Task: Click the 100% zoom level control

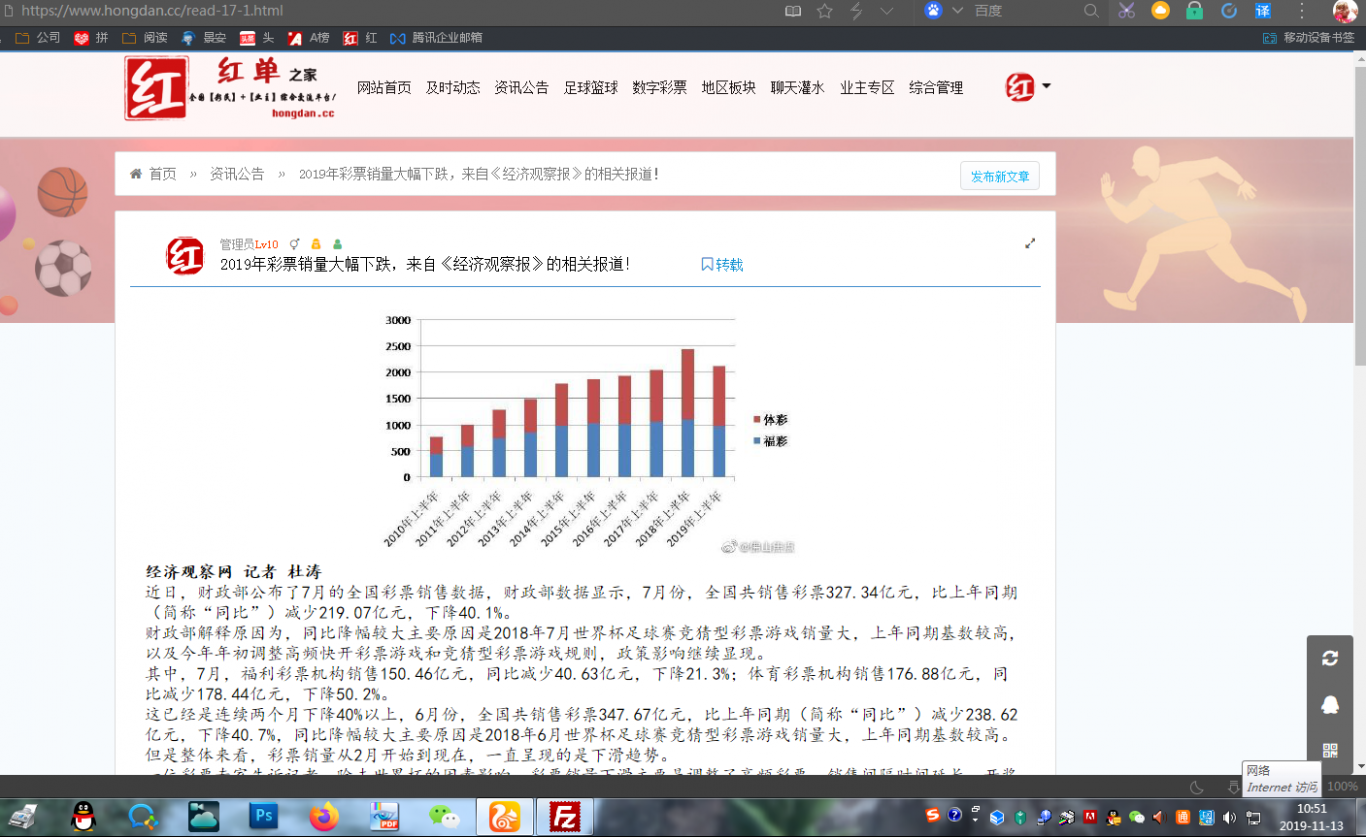Action: 1342,787
